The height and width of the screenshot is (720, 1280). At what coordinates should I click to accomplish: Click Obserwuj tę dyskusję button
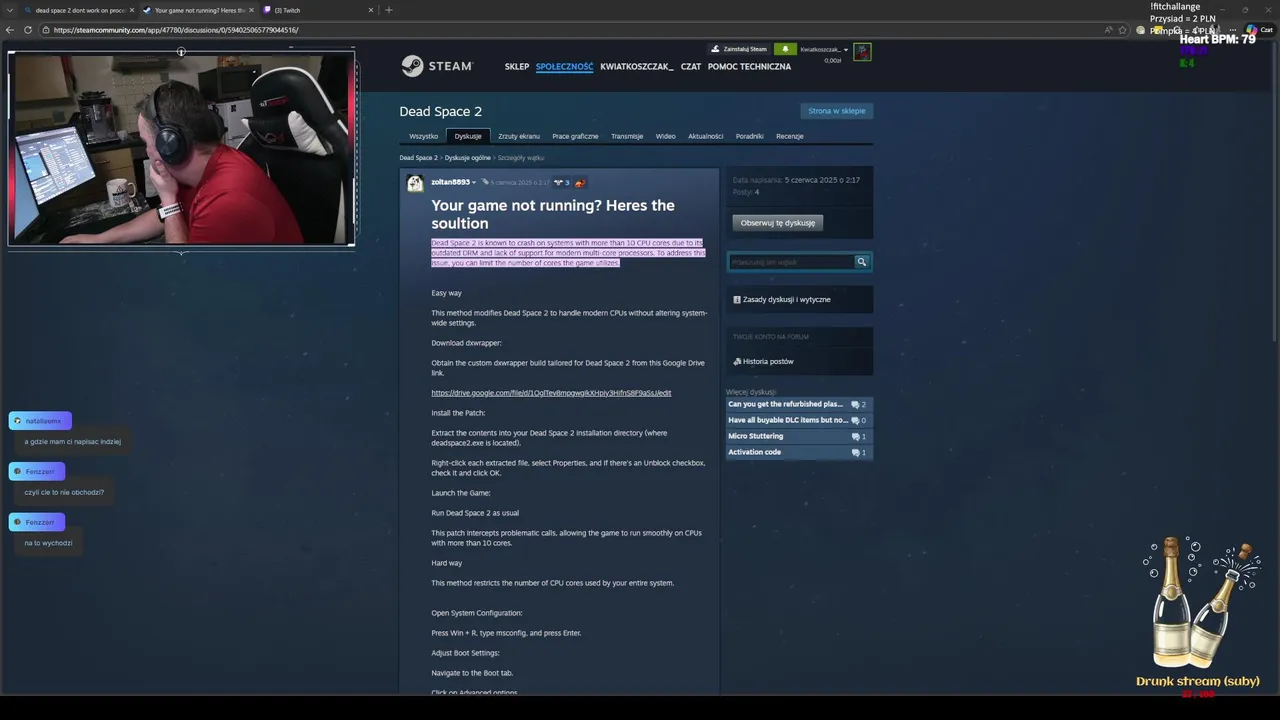pyautogui.click(x=778, y=223)
